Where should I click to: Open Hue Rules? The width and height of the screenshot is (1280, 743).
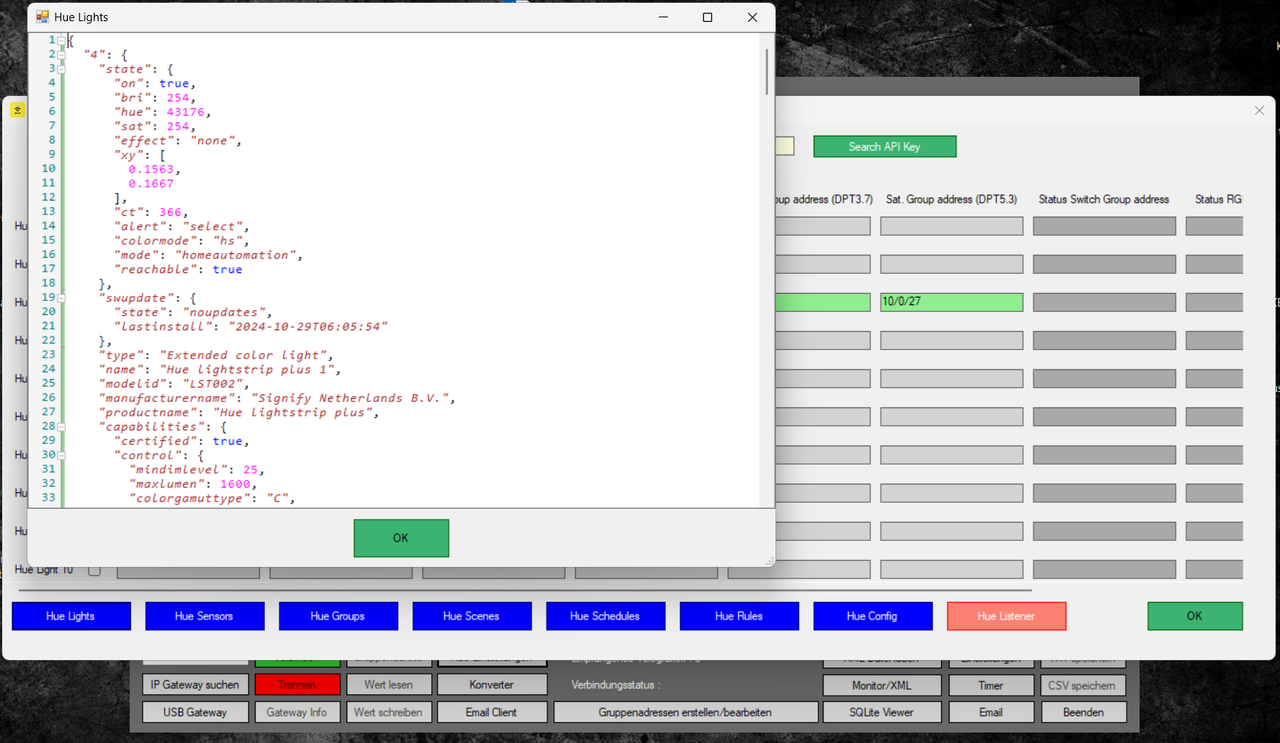pyautogui.click(x=739, y=616)
